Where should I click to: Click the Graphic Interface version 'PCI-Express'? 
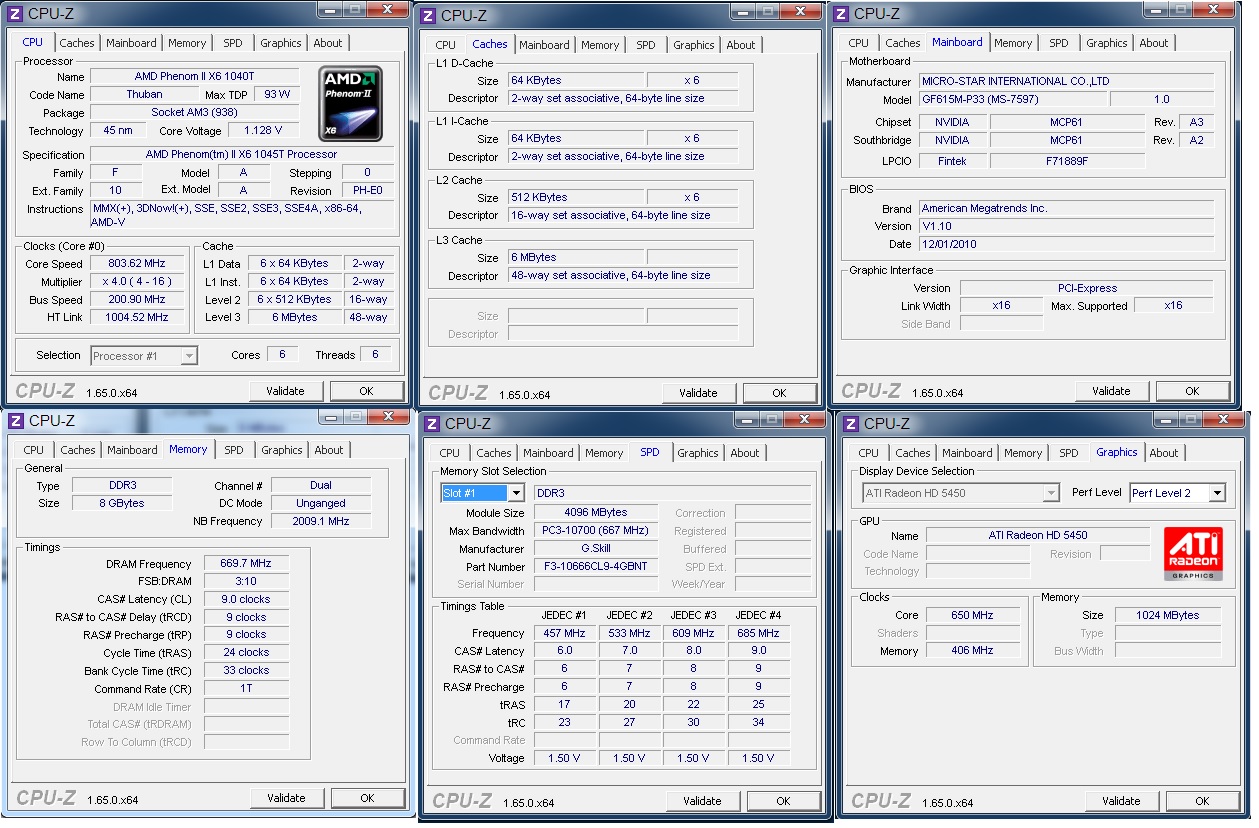(1087, 288)
